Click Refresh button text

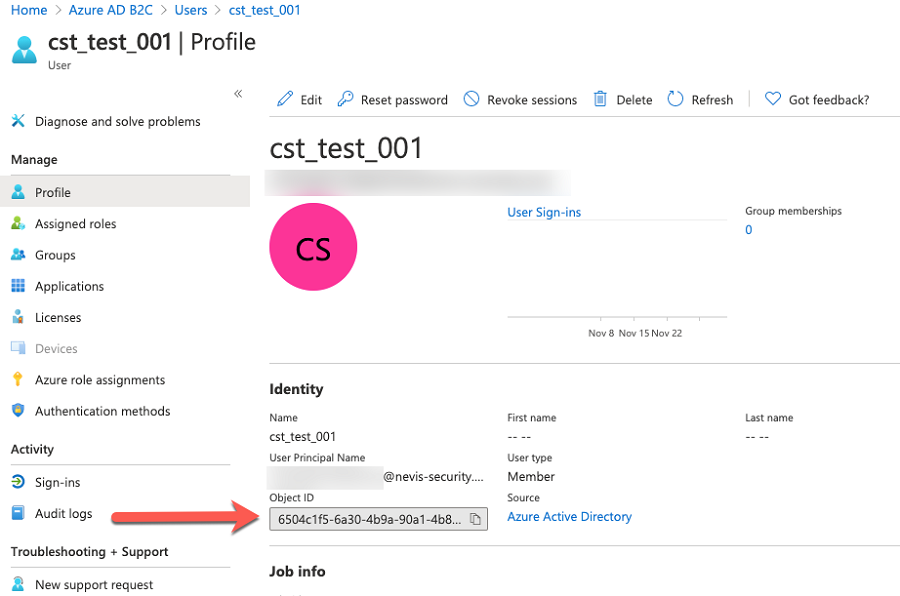712,99
